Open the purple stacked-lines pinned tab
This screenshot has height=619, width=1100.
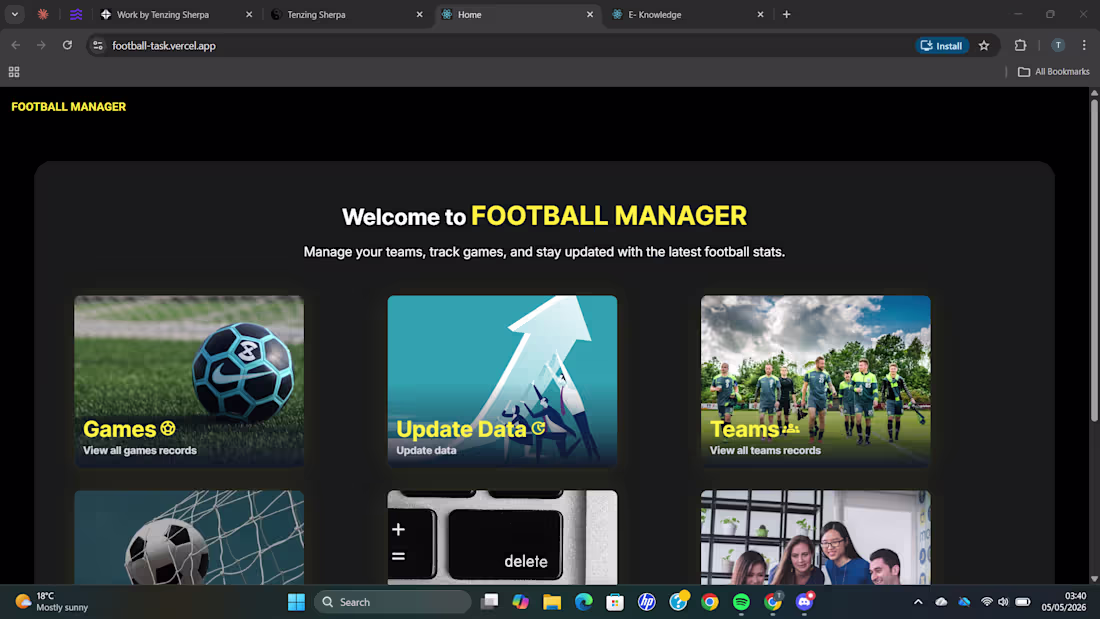point(76,14)
